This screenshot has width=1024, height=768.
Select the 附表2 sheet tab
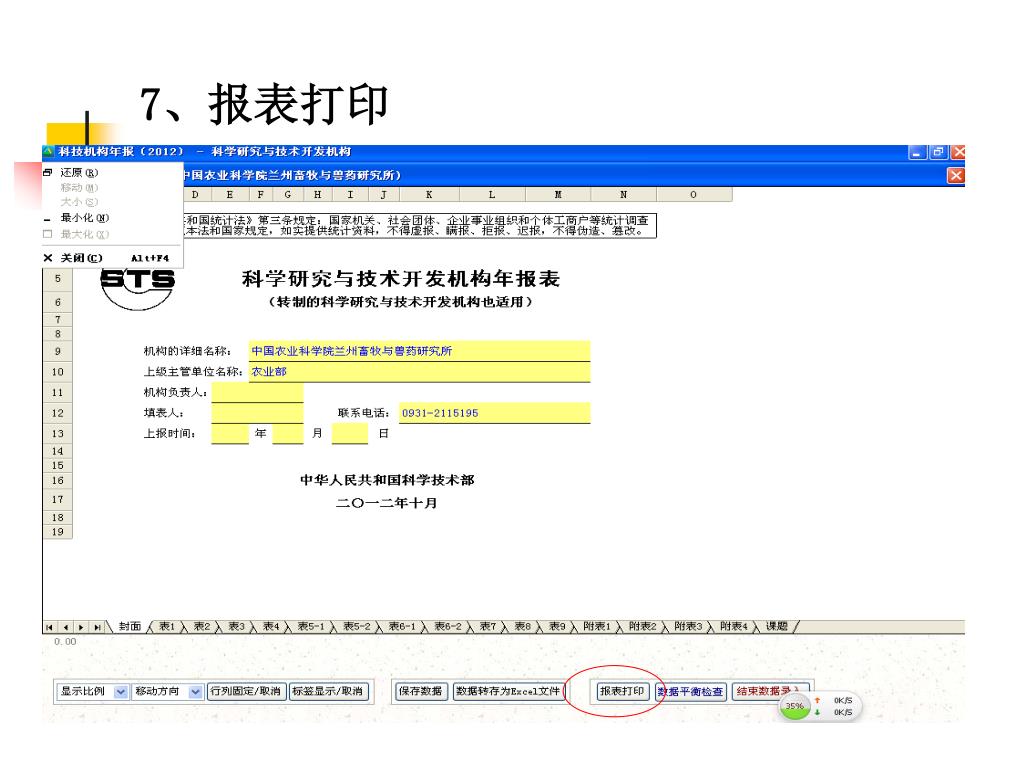pos(643,626)
